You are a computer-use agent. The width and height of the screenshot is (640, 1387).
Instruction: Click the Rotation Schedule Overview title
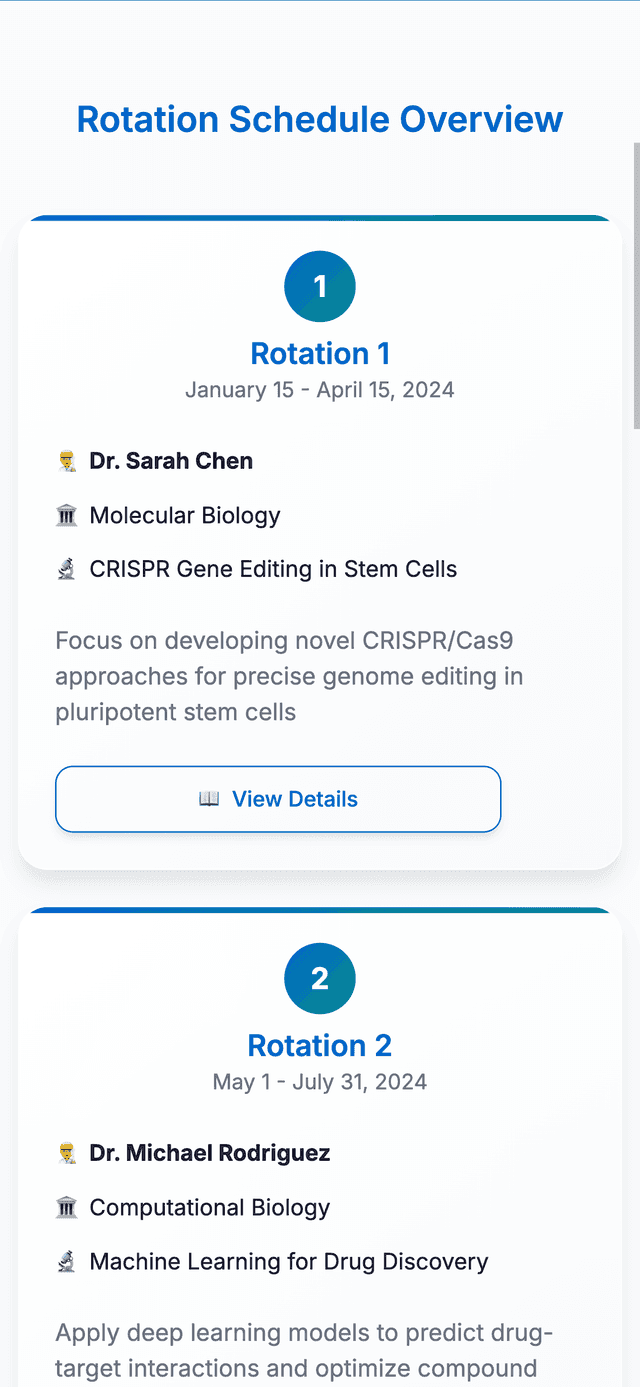(x=320, y=119)
